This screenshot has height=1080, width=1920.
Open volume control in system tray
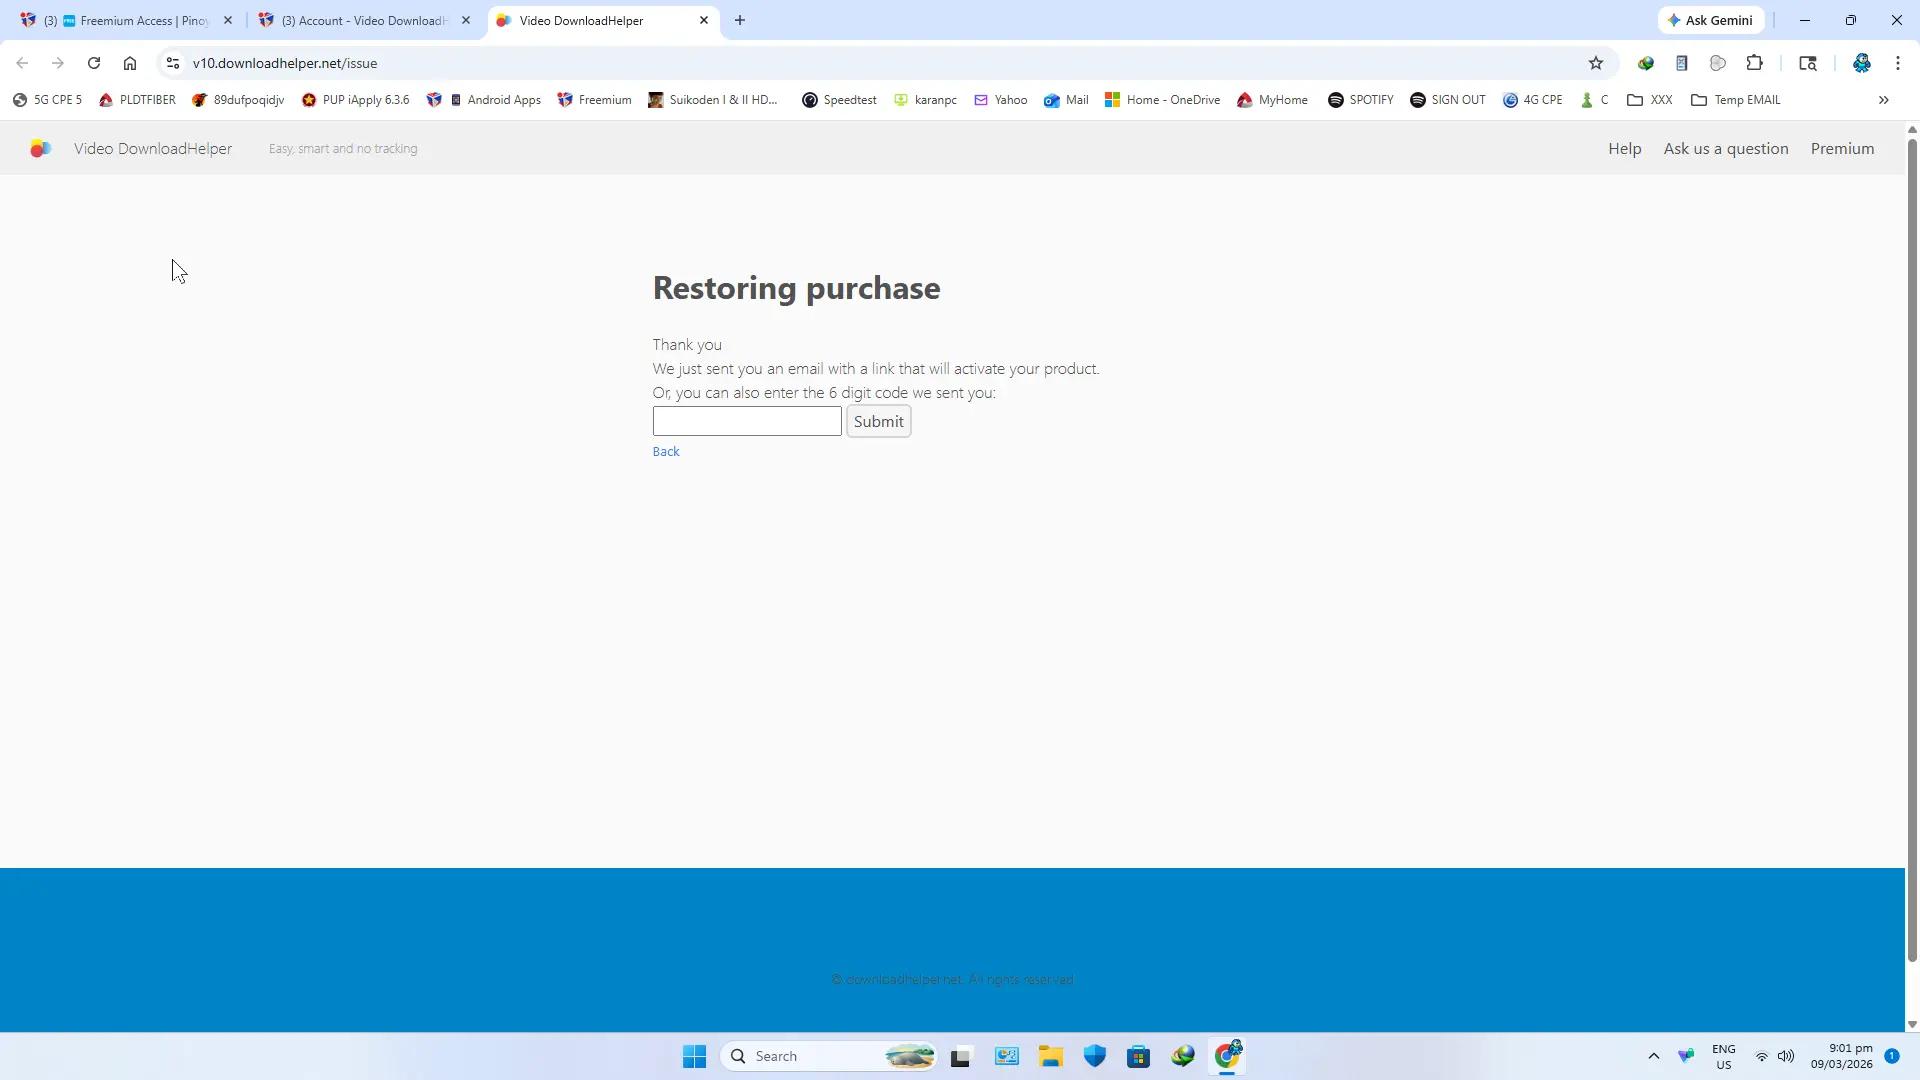pyautogui.click(x=1786, y=1056)
